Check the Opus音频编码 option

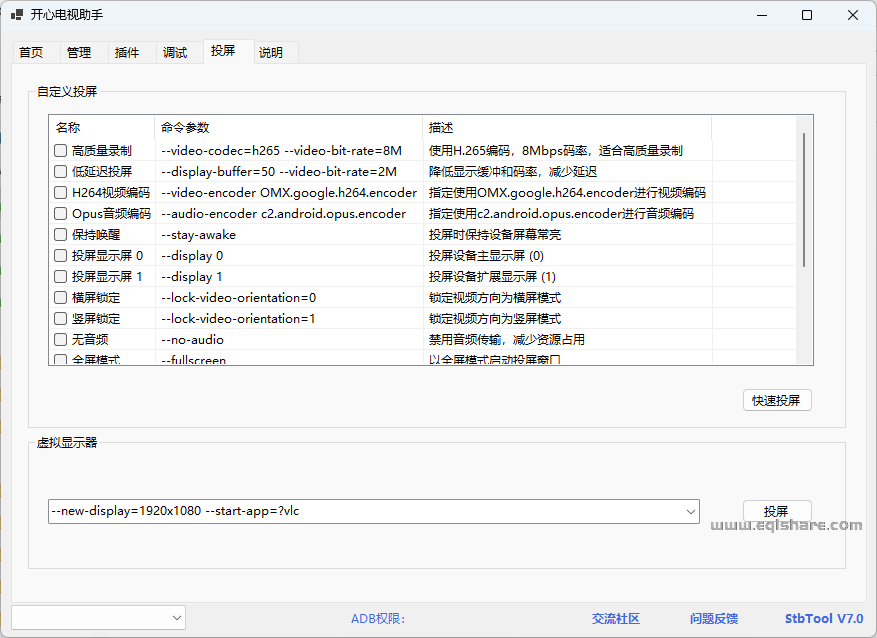point(60,213)
